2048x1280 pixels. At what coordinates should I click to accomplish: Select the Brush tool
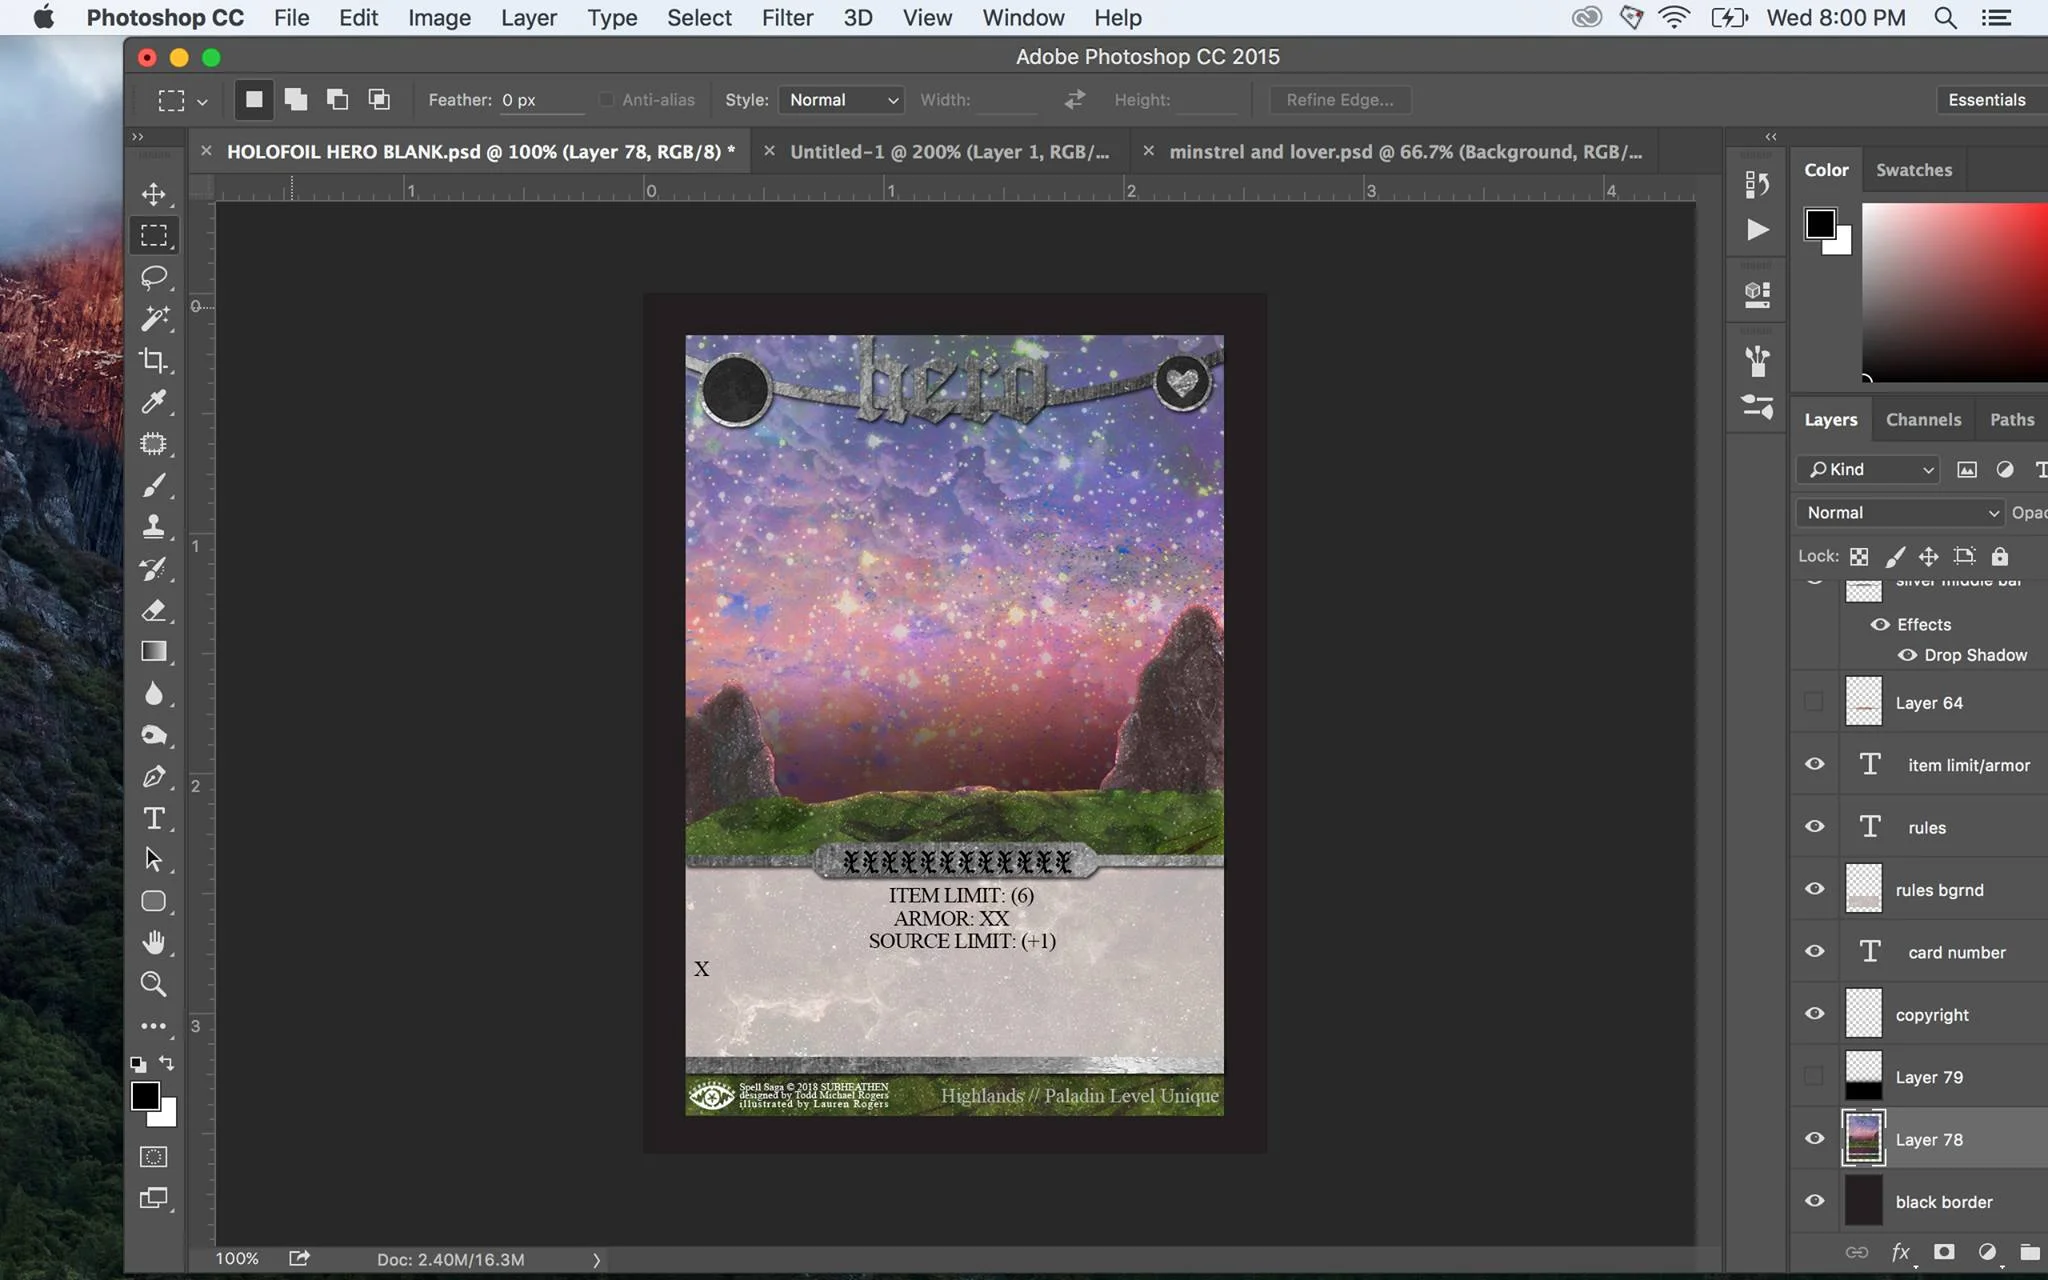tap(153, 485)
